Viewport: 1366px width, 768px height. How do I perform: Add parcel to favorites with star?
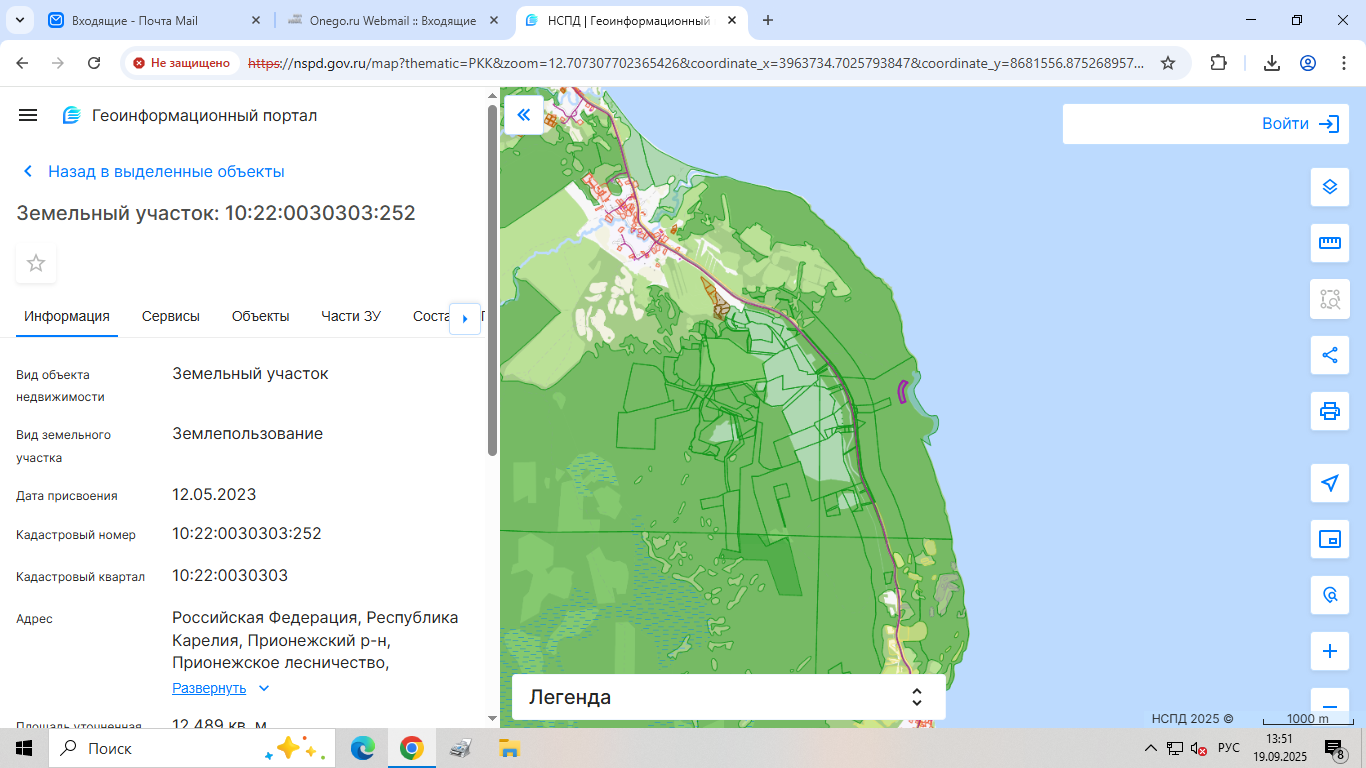[x=36, y=263]
